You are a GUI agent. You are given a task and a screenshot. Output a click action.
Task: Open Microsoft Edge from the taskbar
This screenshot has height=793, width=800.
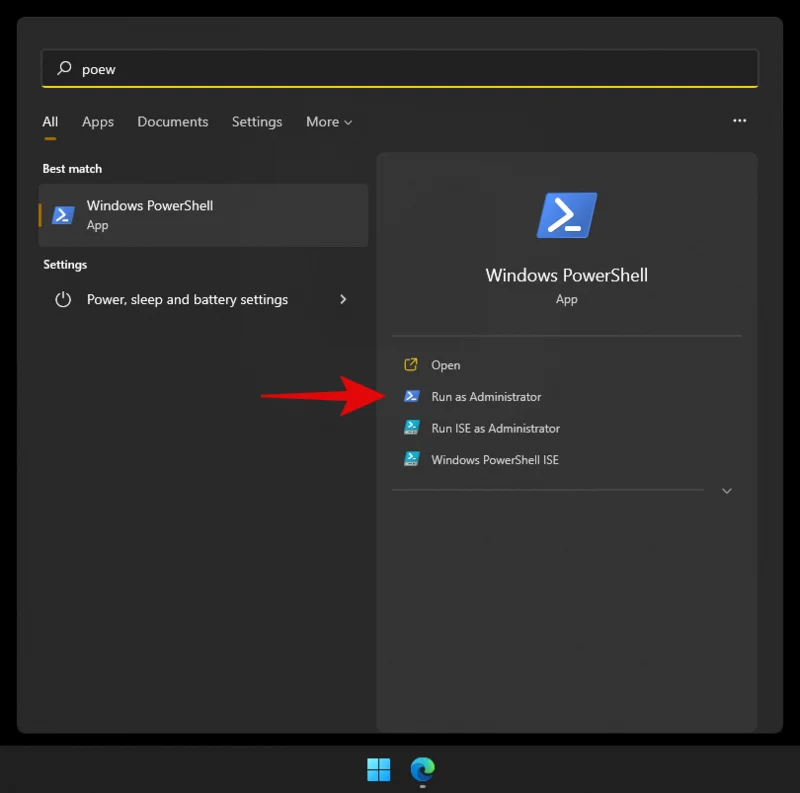pyautogui.click(x=421, y=771)
